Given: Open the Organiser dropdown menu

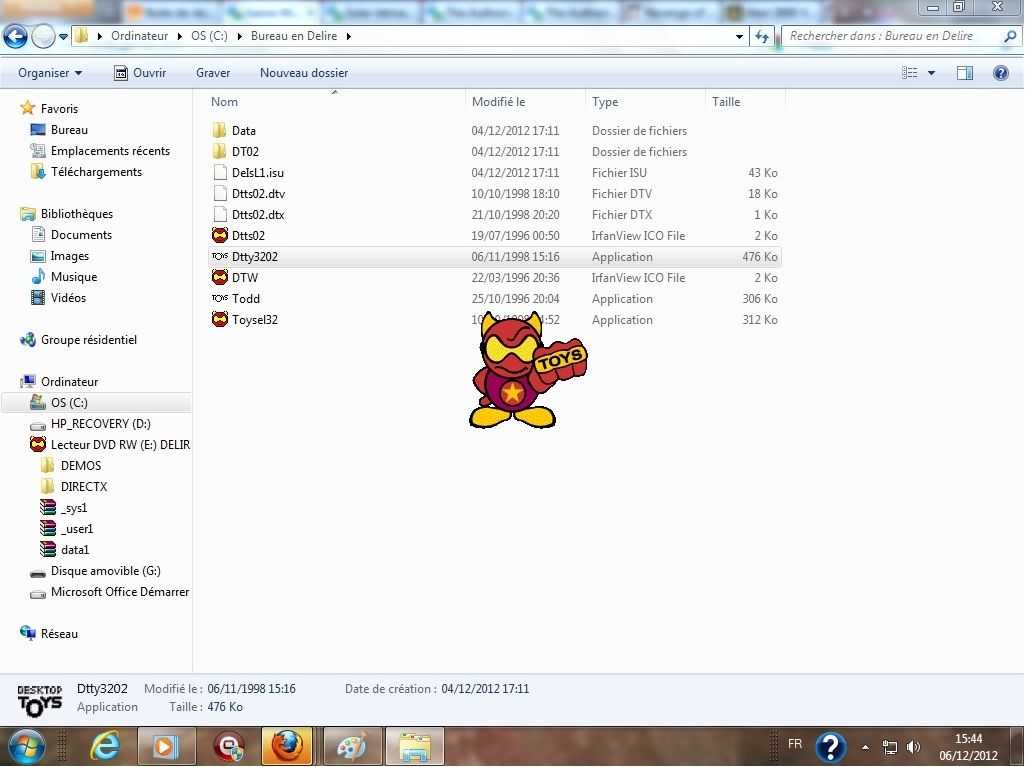Looking at the screenshot, I should [x=50, y=73].
